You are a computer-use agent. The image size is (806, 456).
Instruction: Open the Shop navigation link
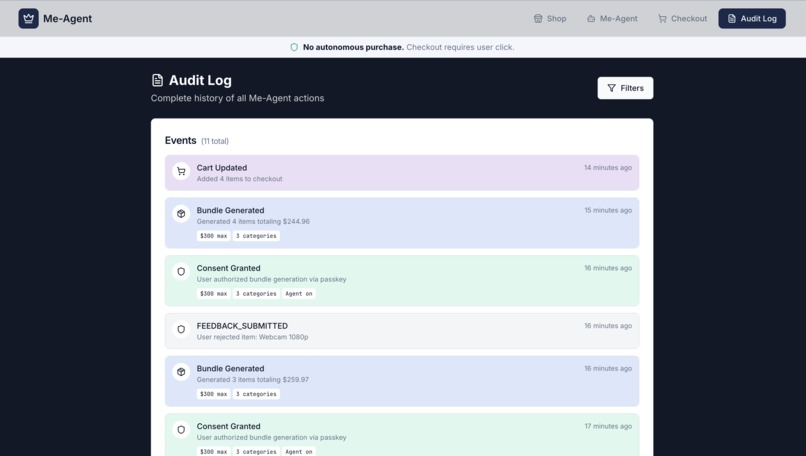tap(549, 19)
